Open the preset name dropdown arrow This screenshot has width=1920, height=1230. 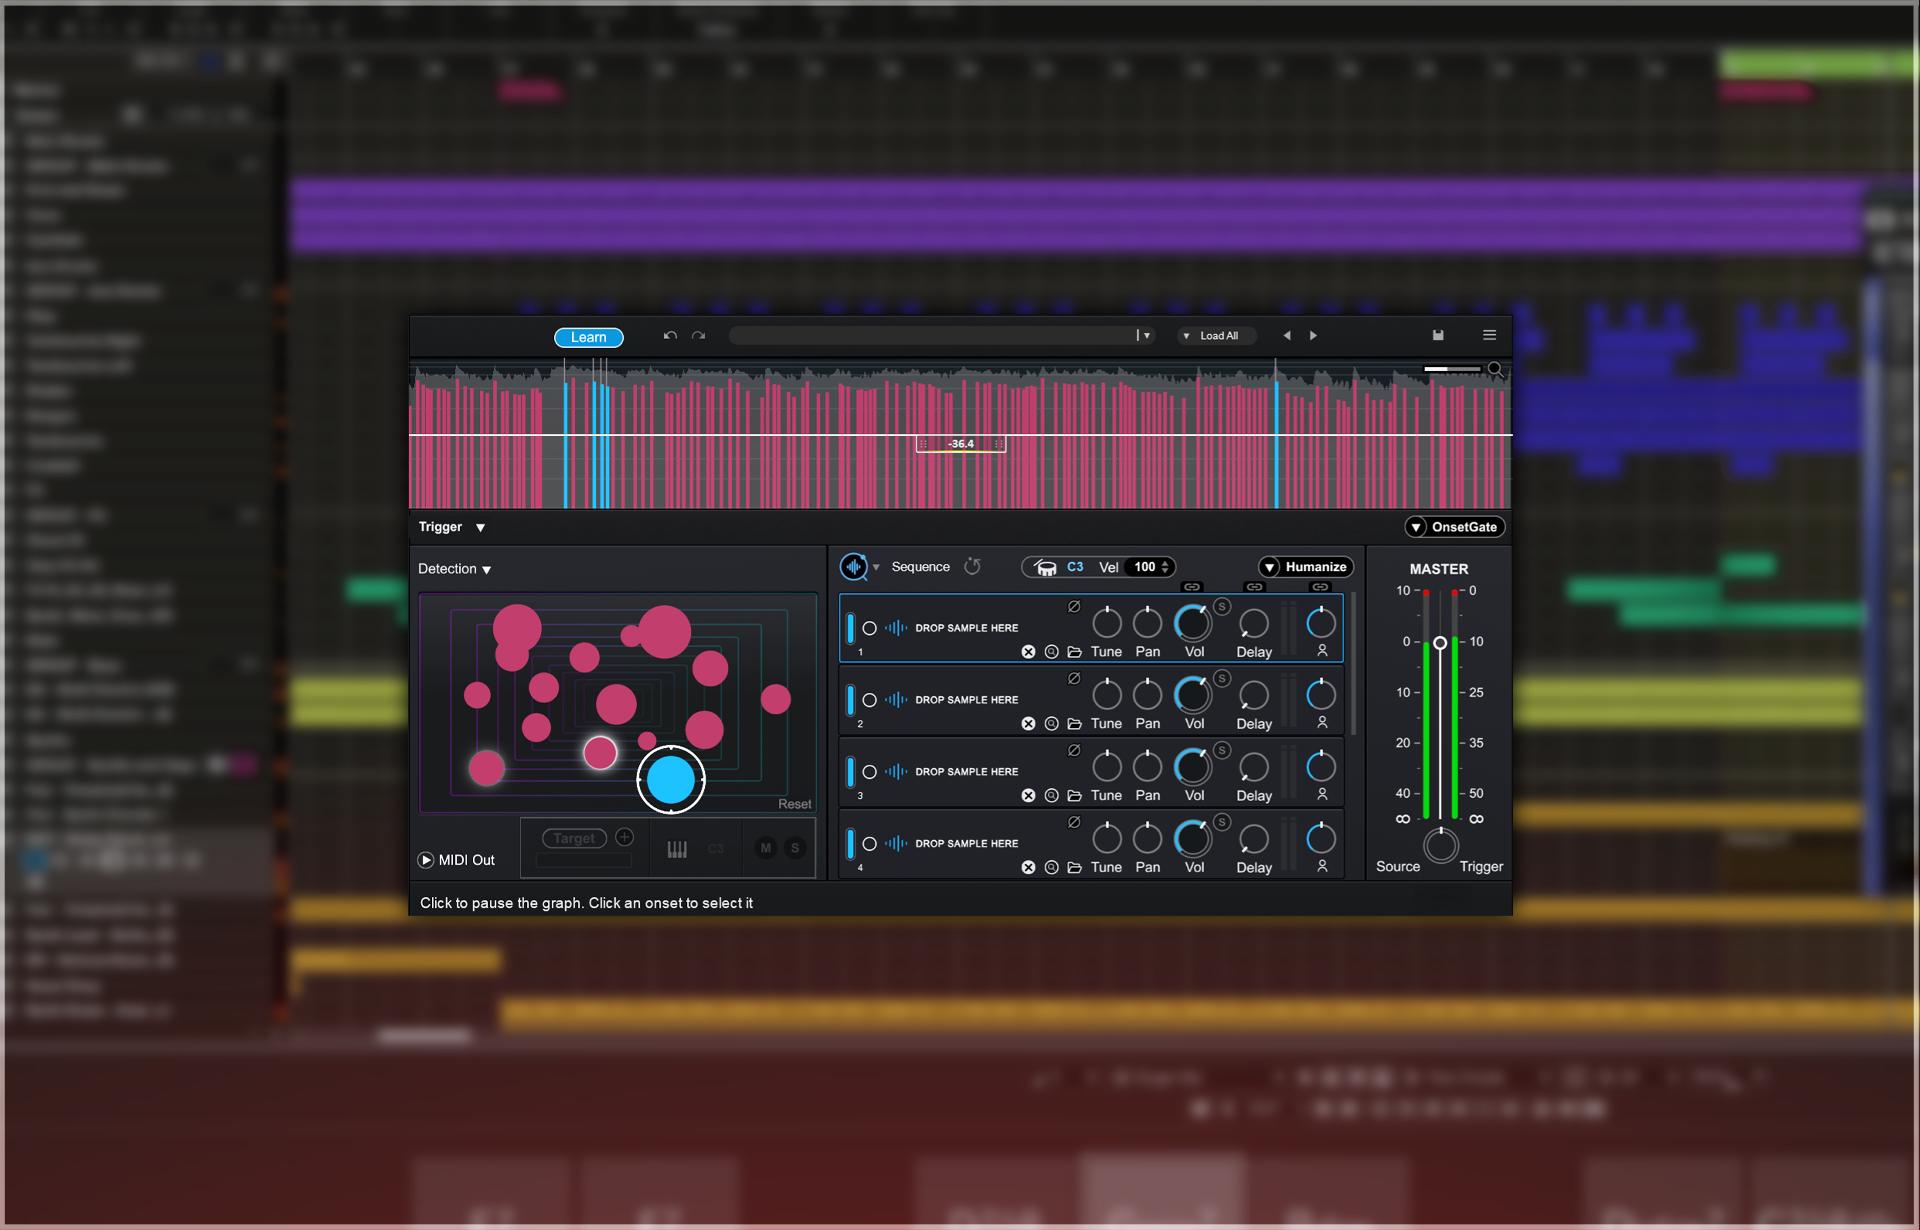1147,336
